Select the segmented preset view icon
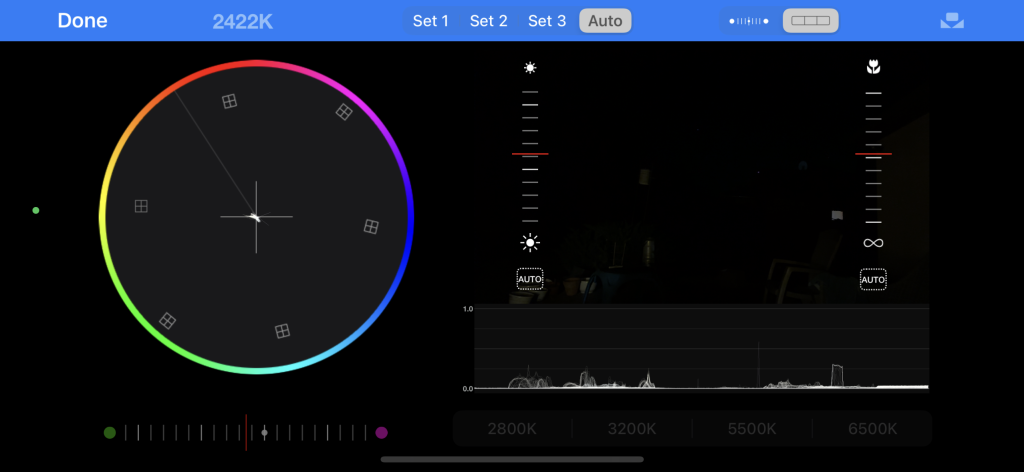Viewport: 1024px width, 472px height. (x=810, y=21)
